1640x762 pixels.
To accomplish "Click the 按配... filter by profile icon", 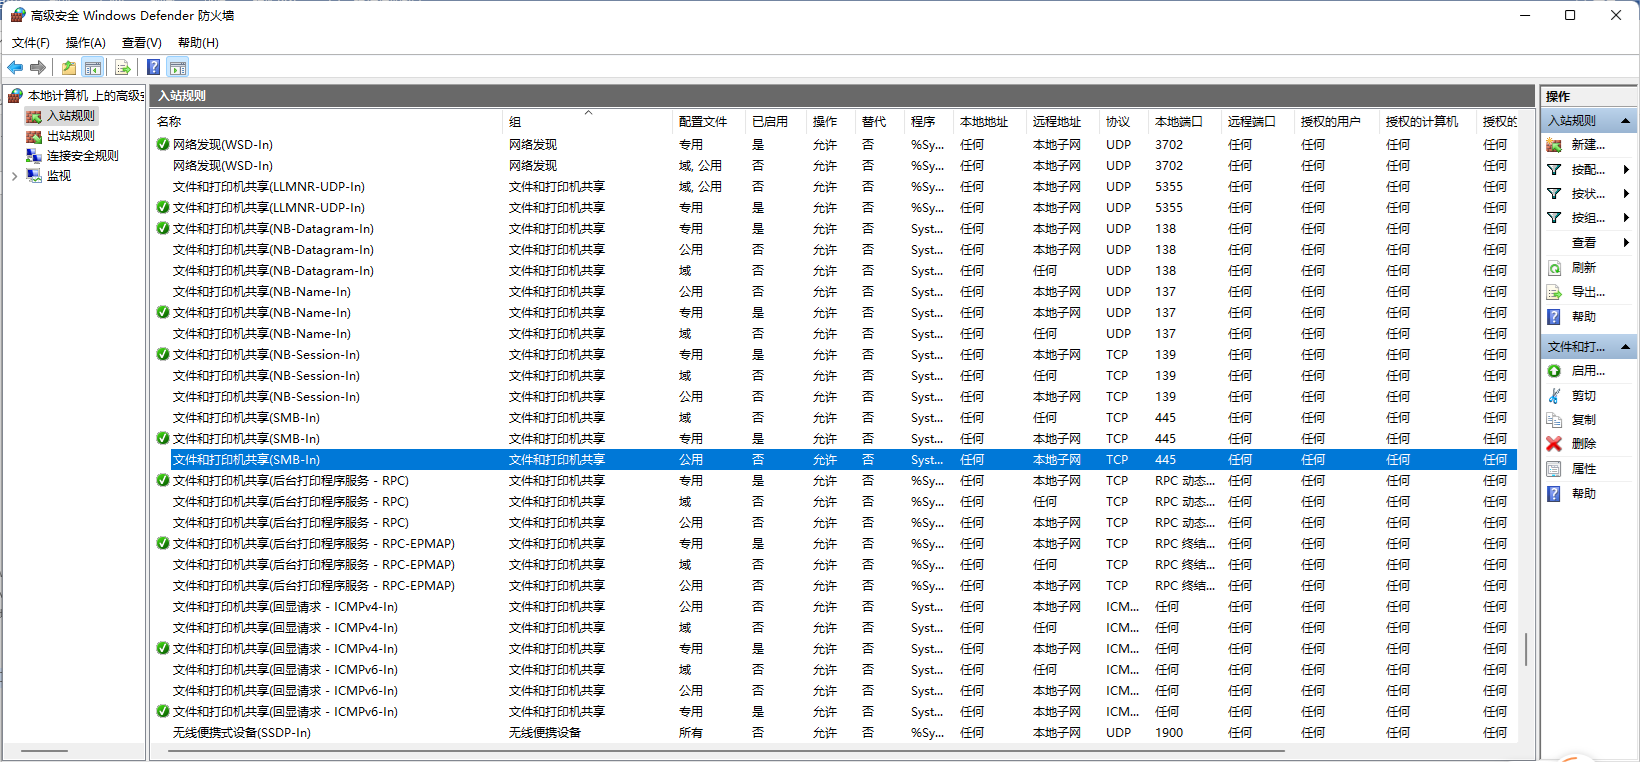I will 1554,170.
